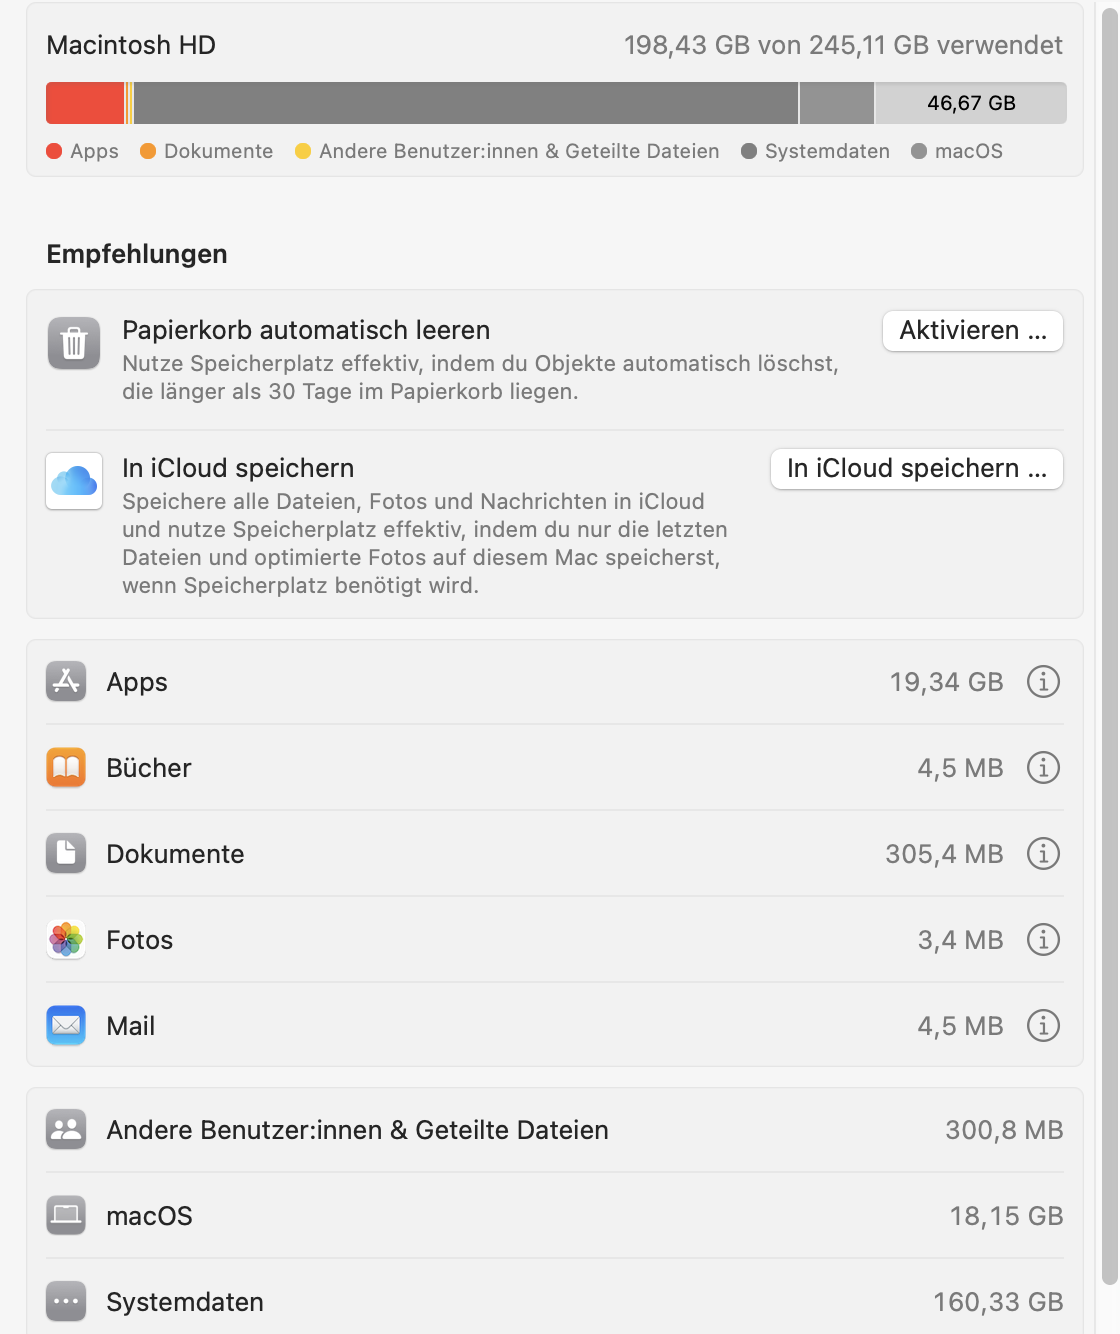Screen dimensions: 1120x1334
Task: Click the gray macOS legend dot
Action: pyautogui.click(x=919, y=151)
